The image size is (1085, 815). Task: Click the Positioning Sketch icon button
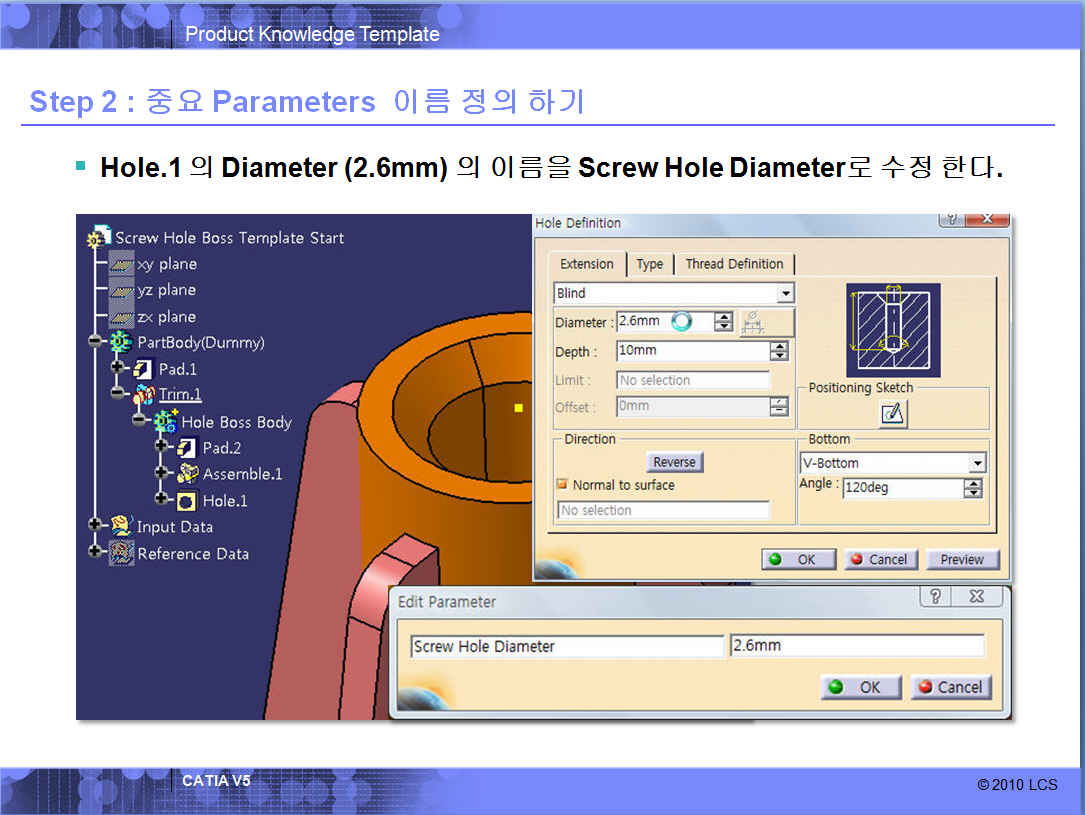click(893, 413)
